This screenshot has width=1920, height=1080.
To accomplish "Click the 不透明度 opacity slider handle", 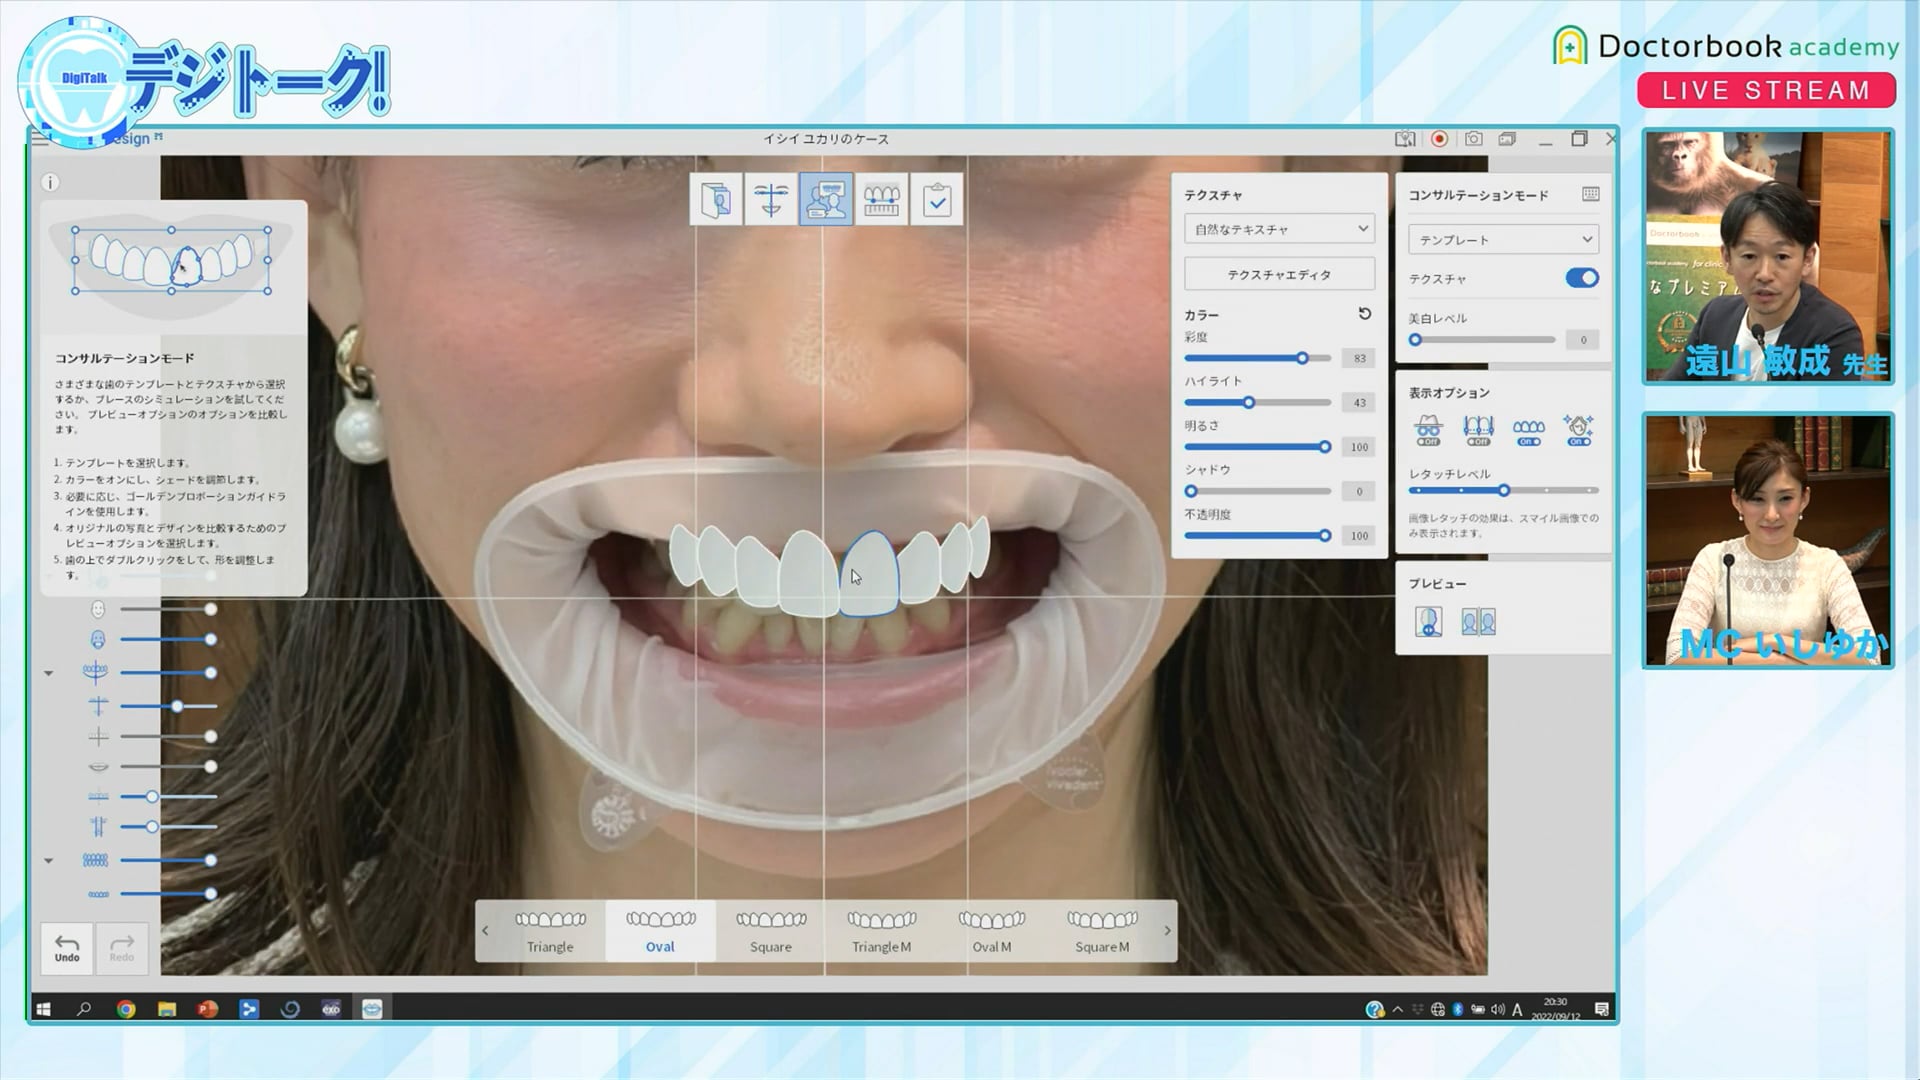I will [x=1325, y=536].
